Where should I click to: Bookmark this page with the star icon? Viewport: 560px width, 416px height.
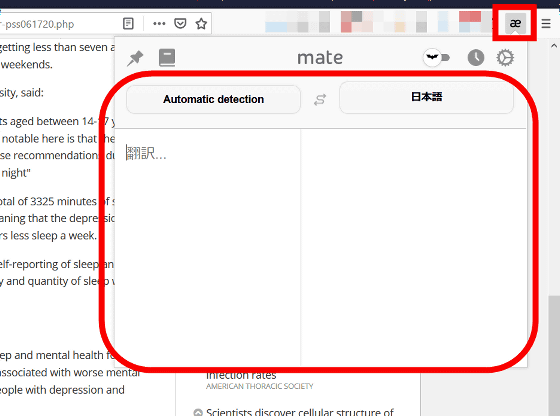coord(201,24)
